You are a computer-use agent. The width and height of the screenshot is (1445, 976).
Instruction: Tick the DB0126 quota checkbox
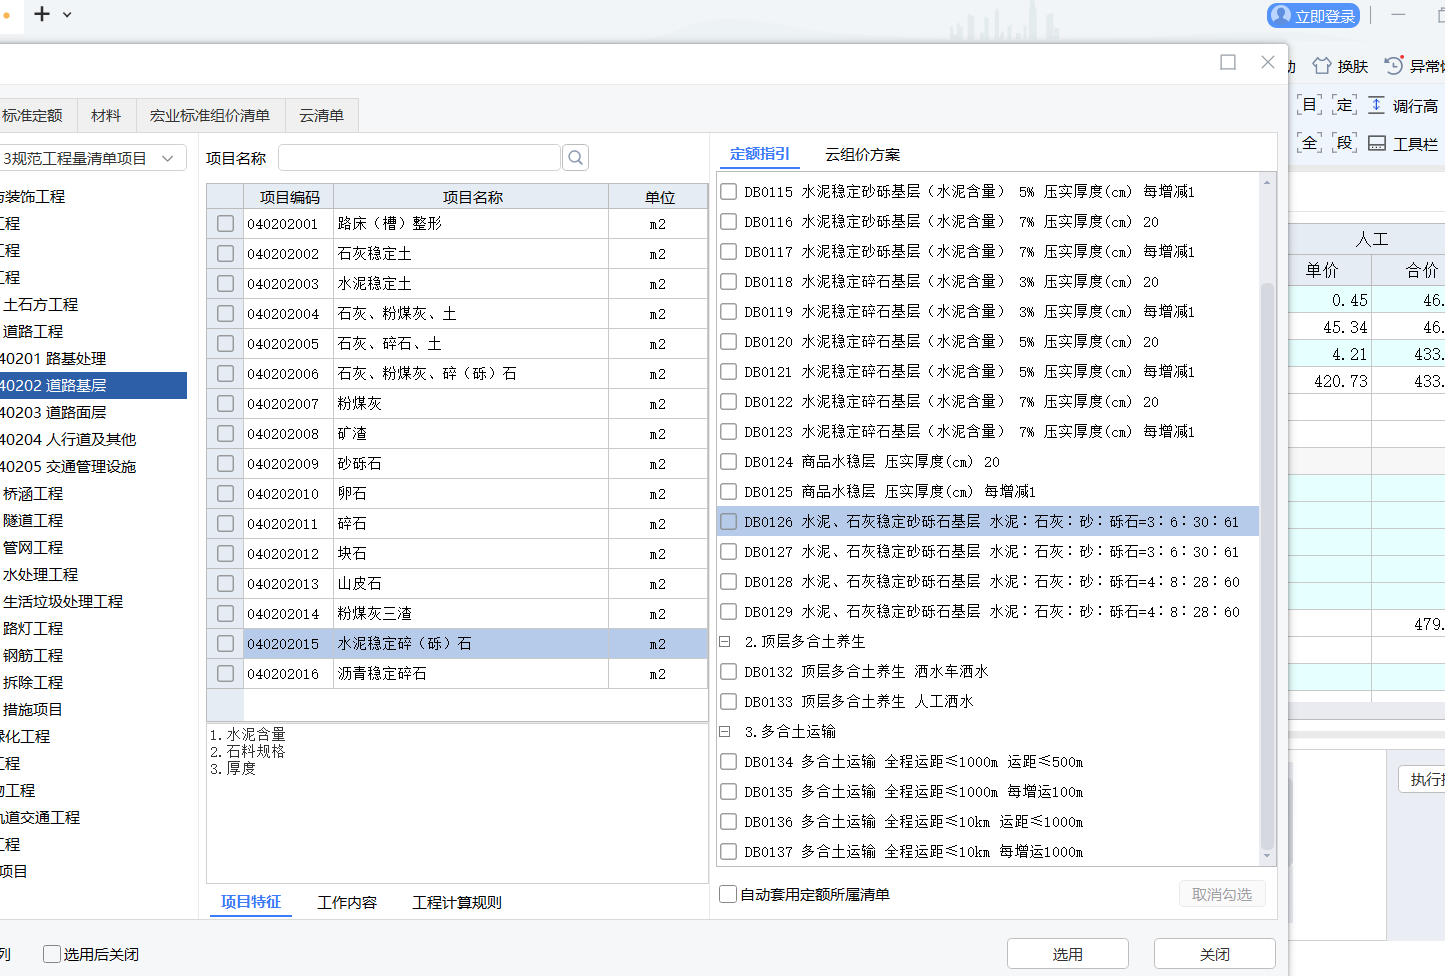coord(729,522)
